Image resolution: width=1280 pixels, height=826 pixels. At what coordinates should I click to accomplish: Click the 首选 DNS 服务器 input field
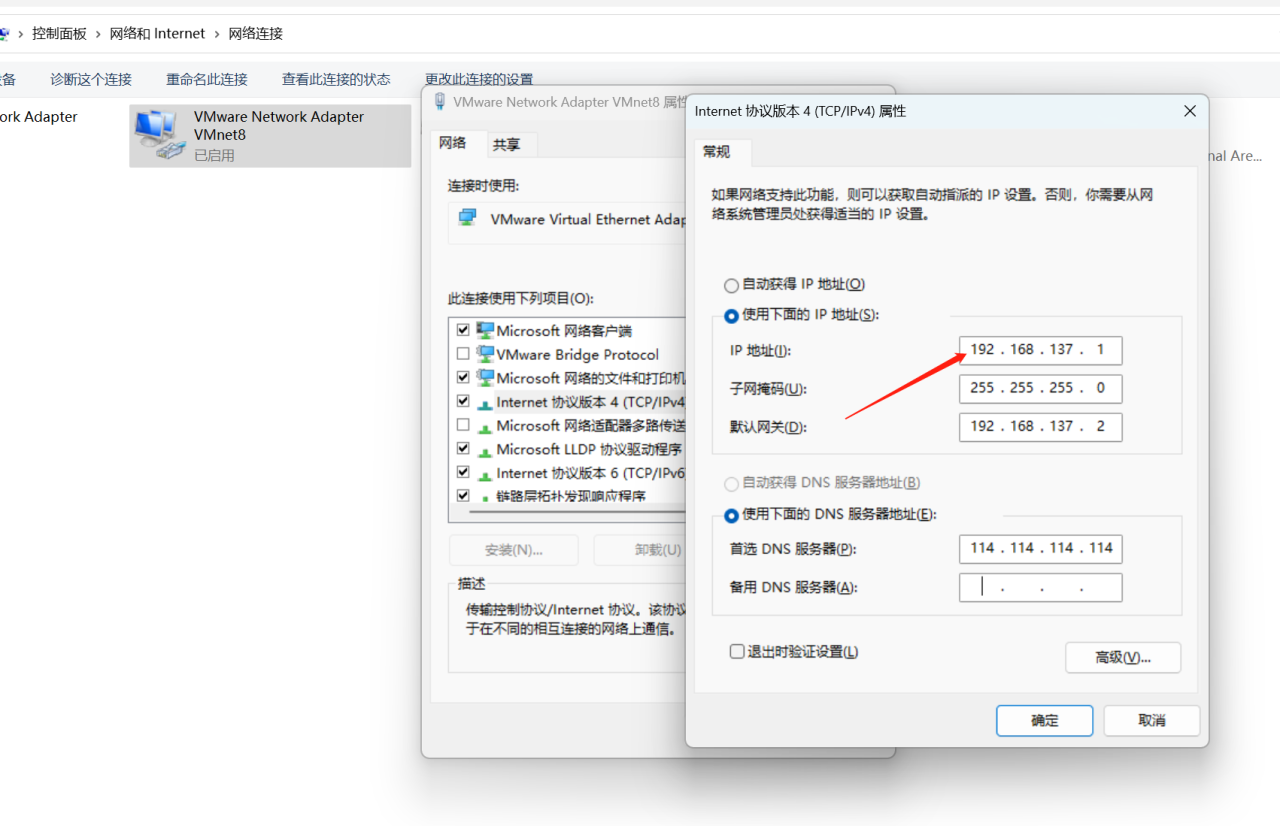click(1040, 548)
